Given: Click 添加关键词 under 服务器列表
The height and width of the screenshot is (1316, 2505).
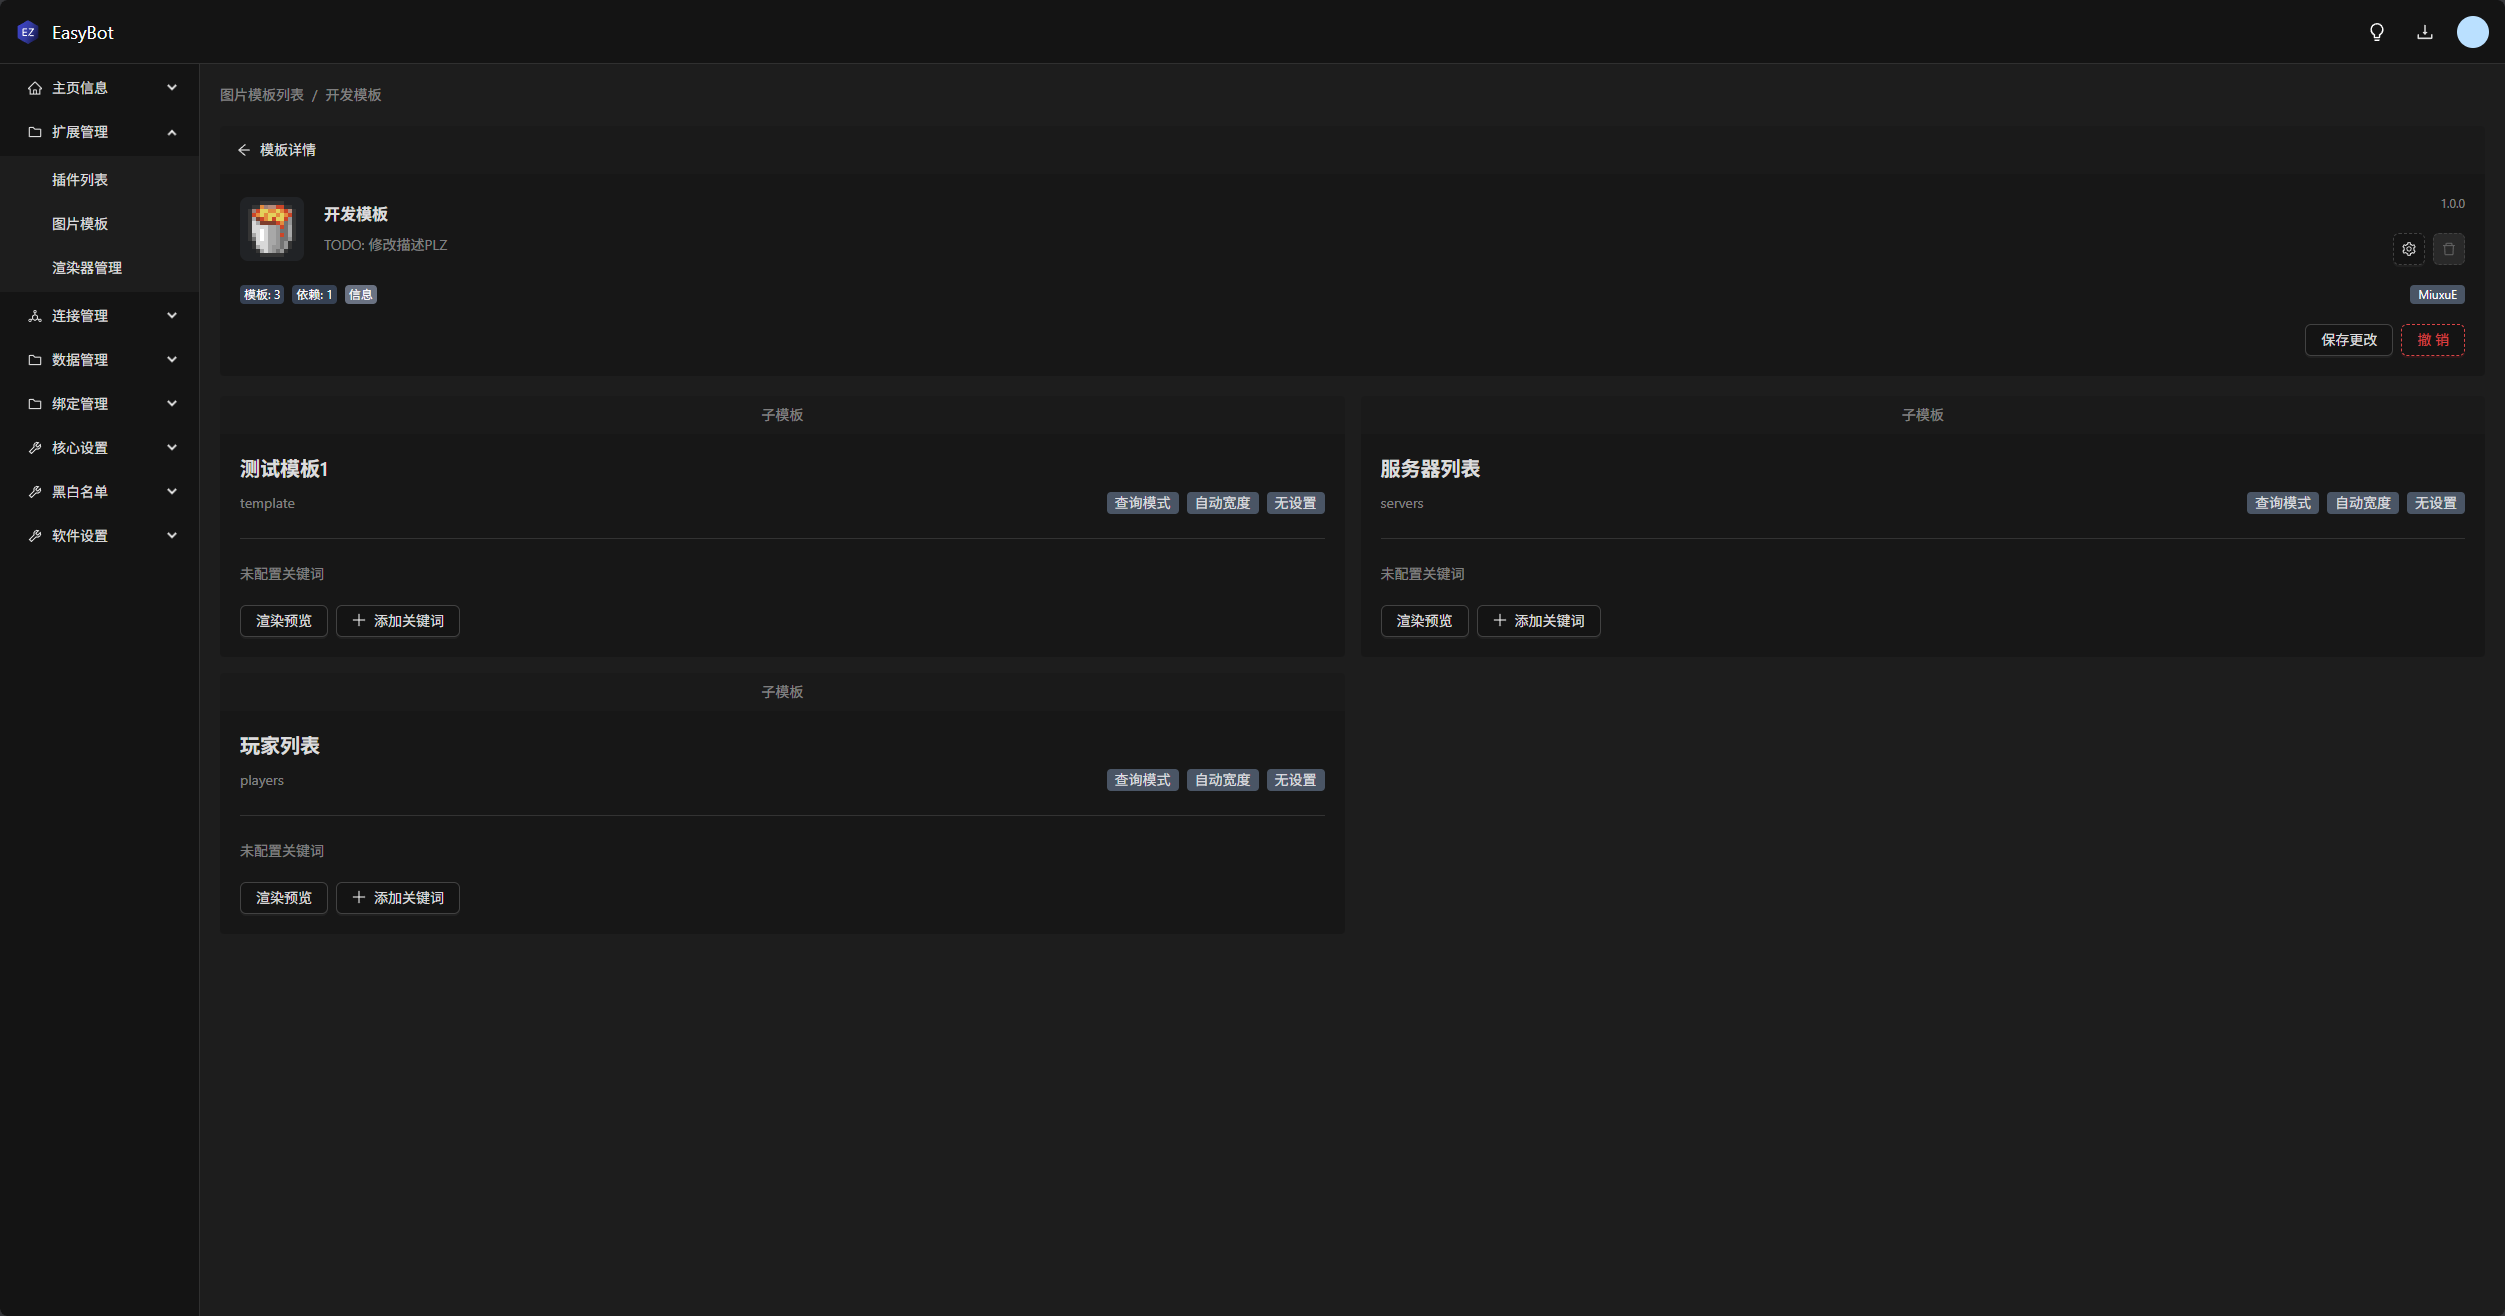Looking at the screenshot, I should tap(1538, 621).
